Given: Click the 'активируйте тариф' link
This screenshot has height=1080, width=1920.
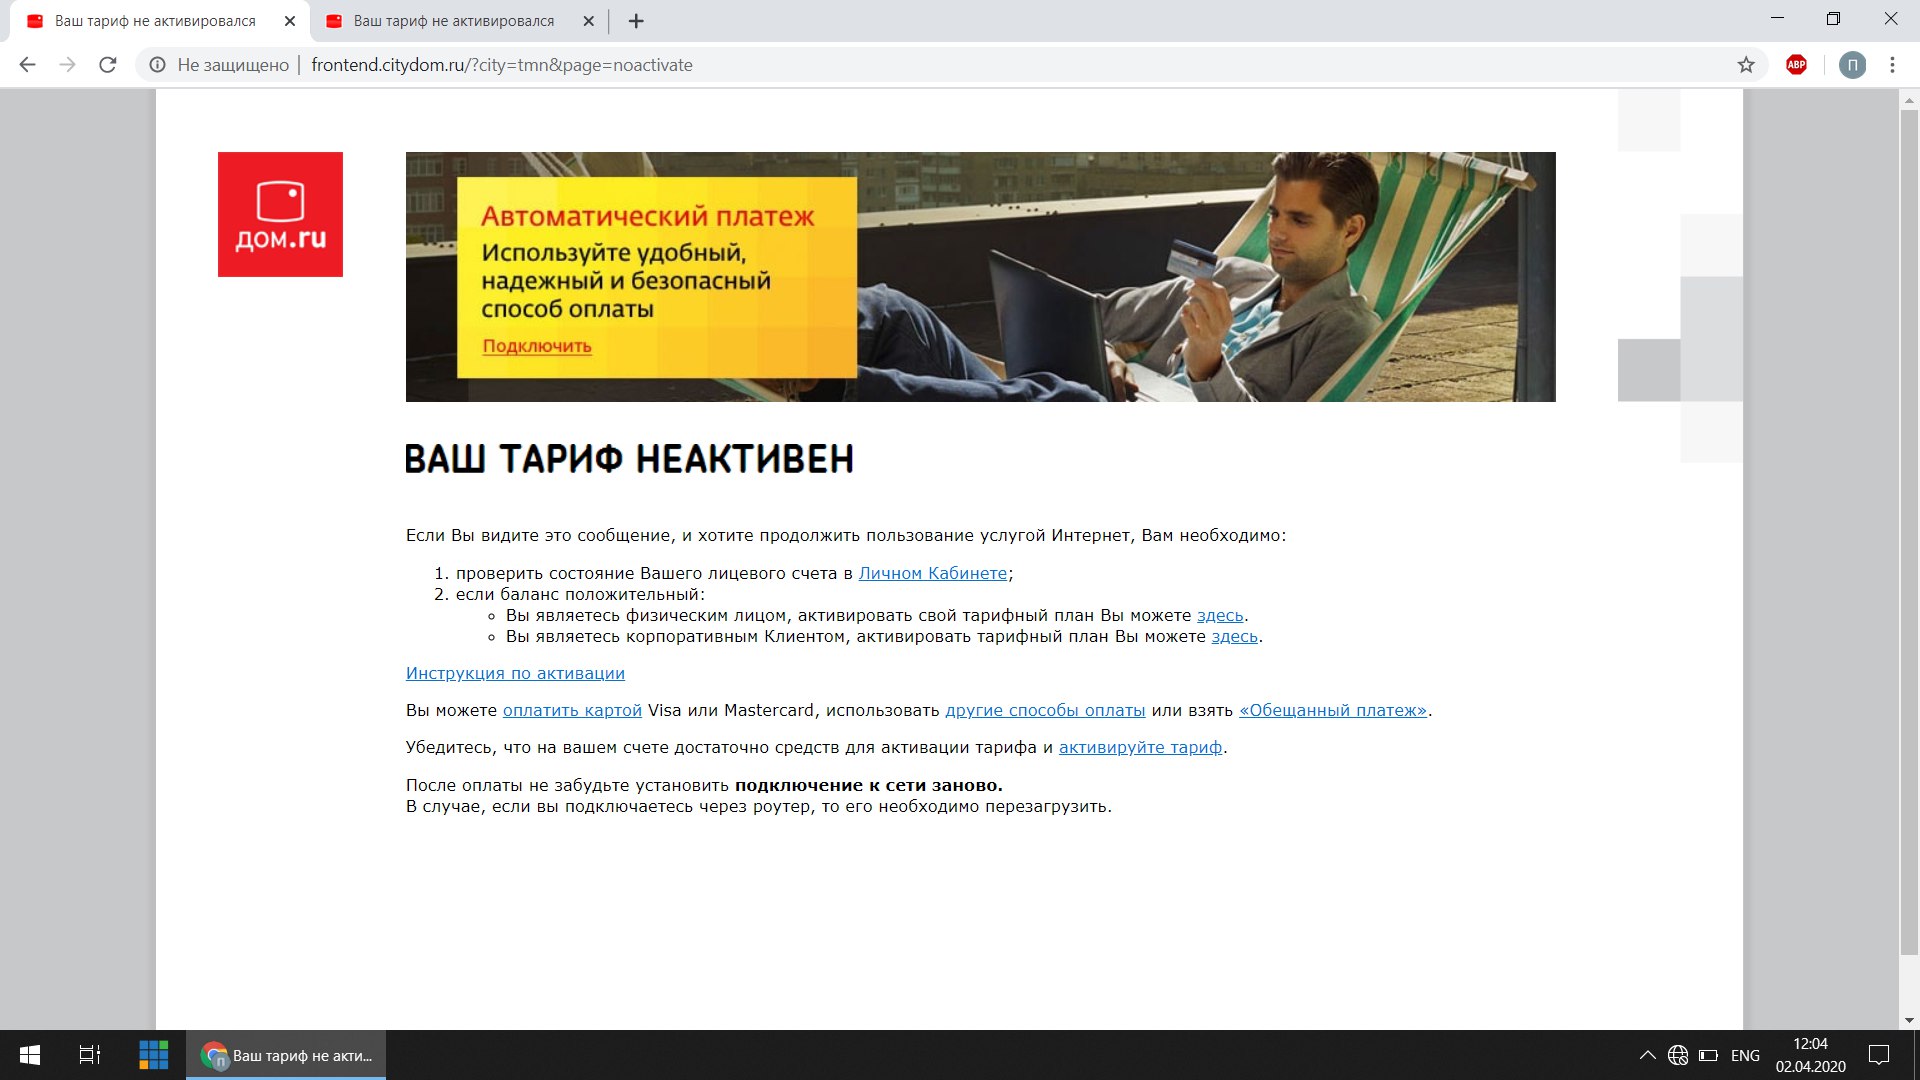Looking at the screenshot, I should coord(1140,747).
